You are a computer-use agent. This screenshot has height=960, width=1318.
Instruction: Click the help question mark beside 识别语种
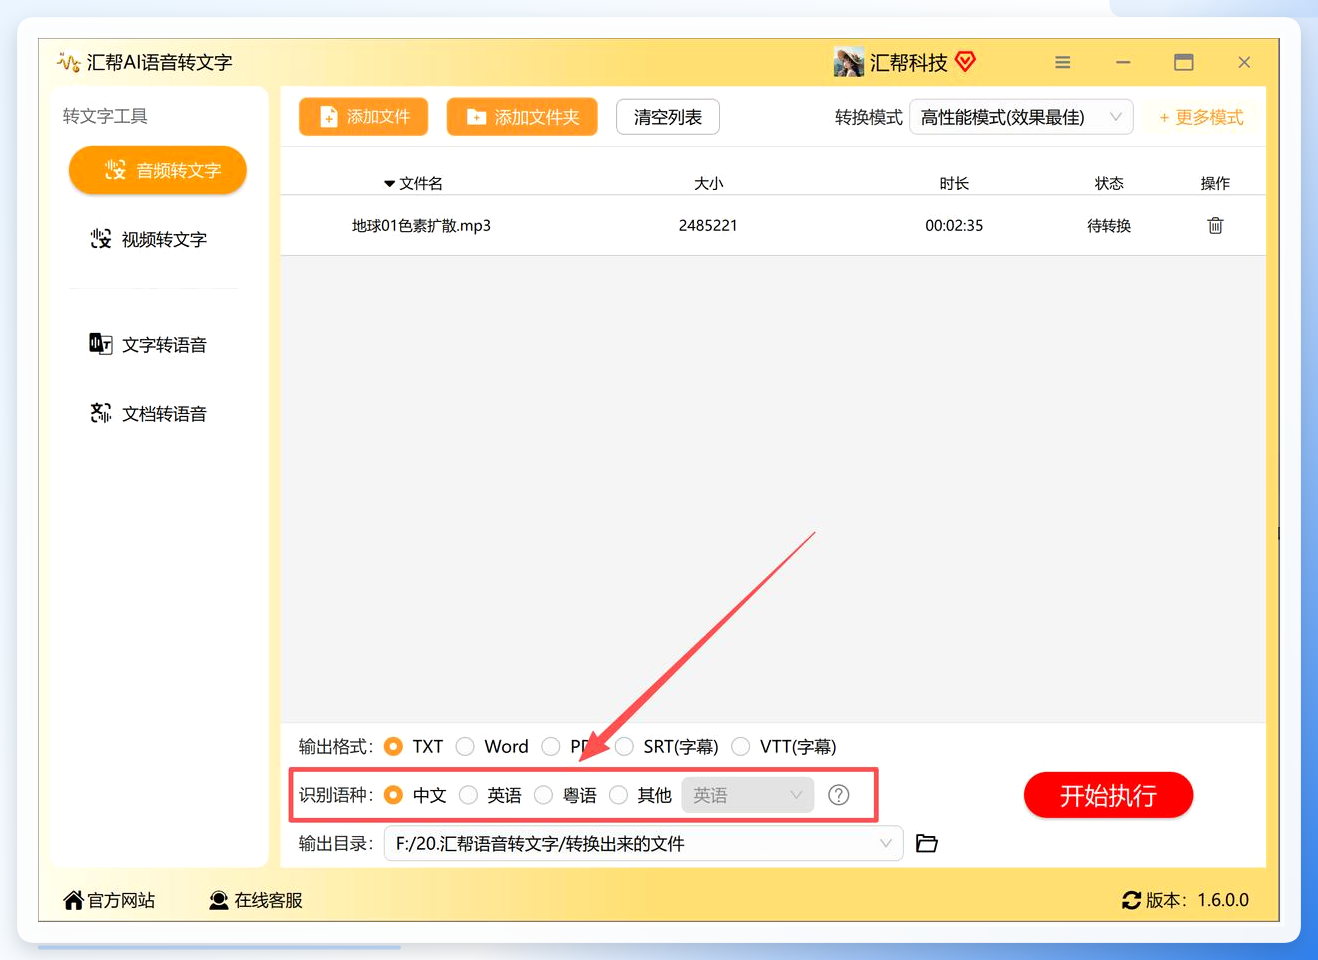[839, 795]
